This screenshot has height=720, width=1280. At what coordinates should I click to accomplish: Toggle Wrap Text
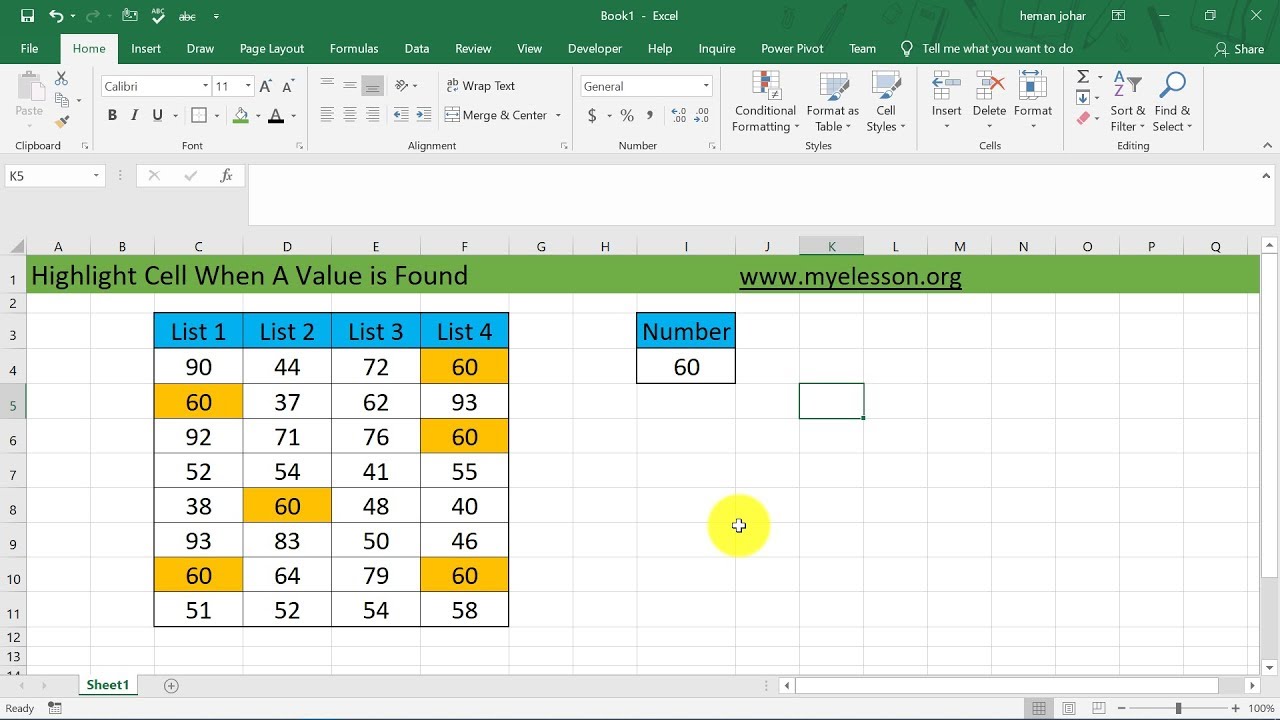tap(480, 86)
